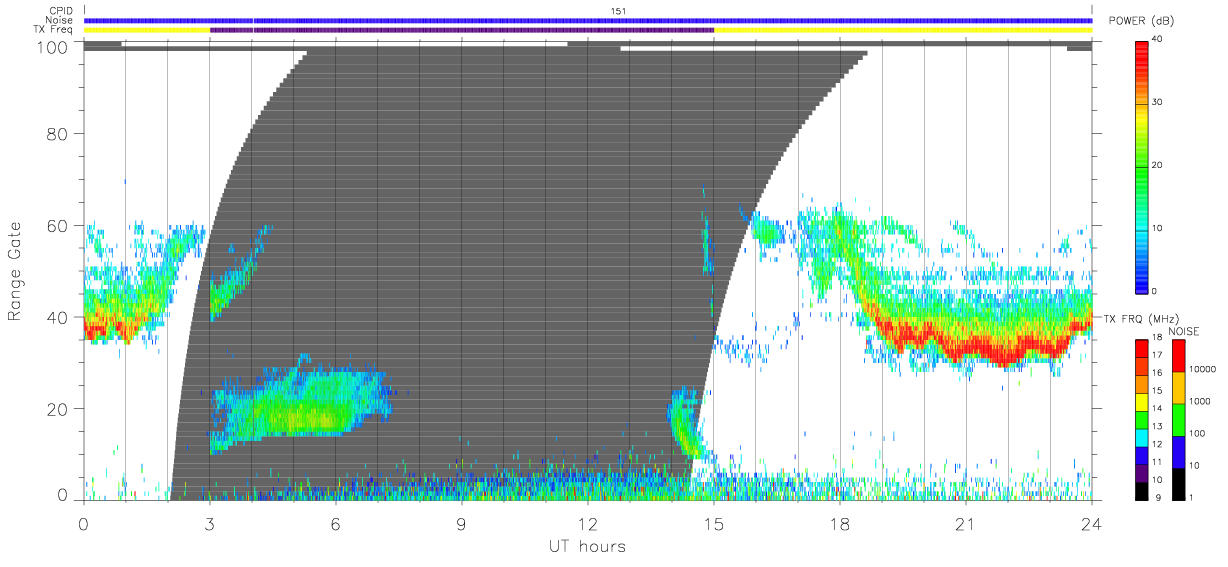
Task: Click the 14 label on TX FRQ legend
Action: 1157,408
